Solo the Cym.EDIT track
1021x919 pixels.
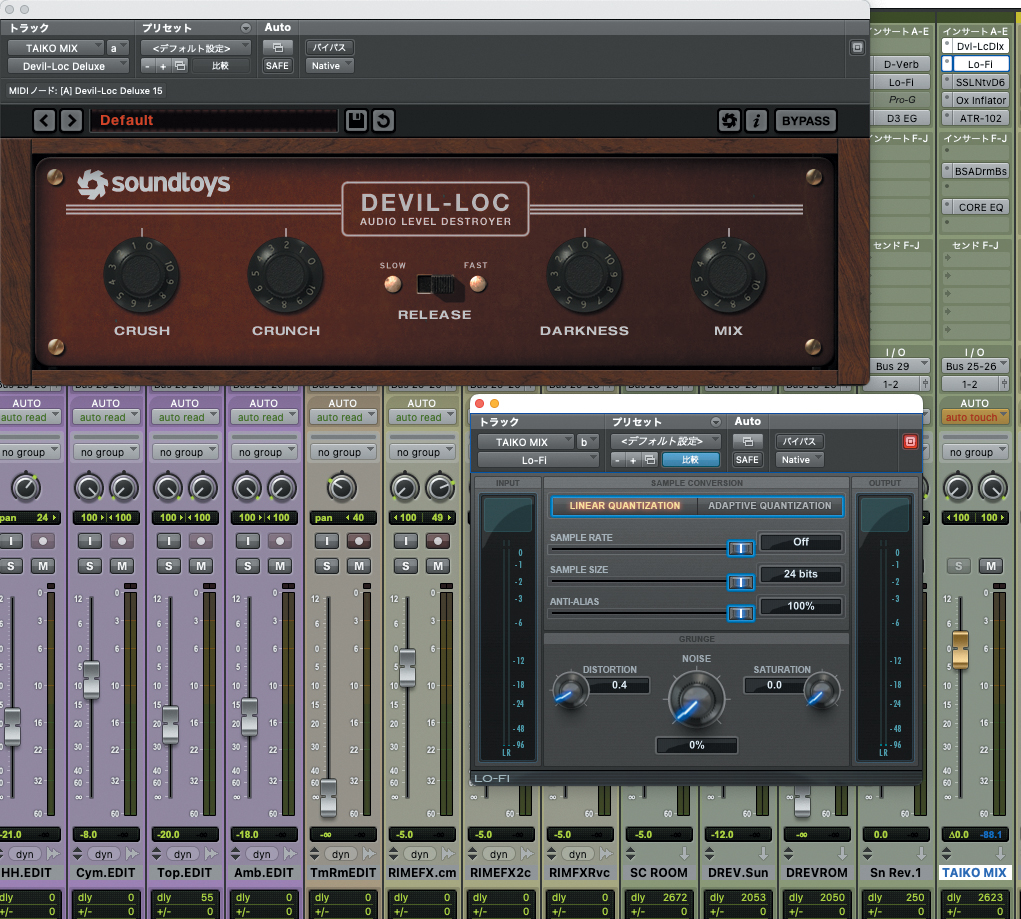click(x=90, y=566)
